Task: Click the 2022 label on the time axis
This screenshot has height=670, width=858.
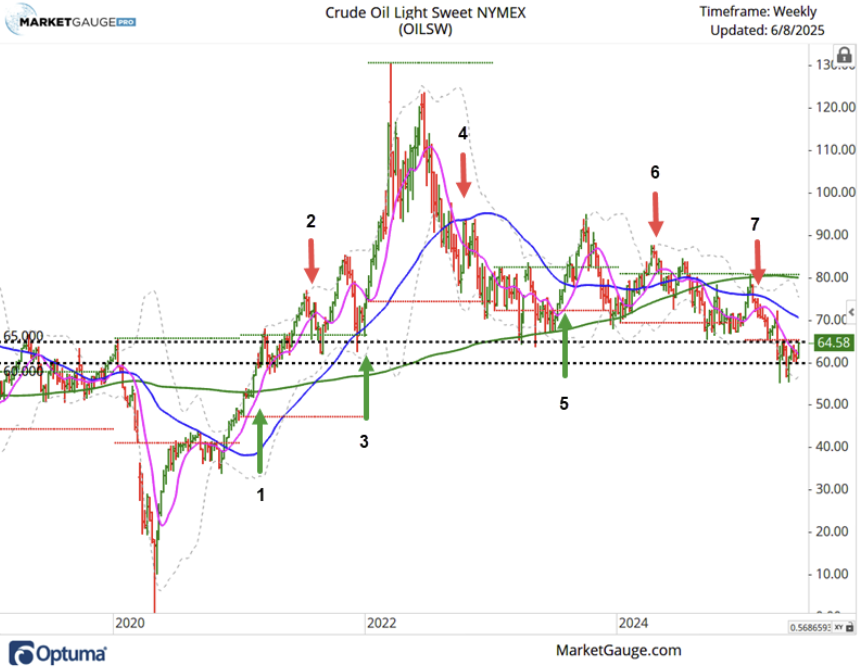Action: coord(381,622)
